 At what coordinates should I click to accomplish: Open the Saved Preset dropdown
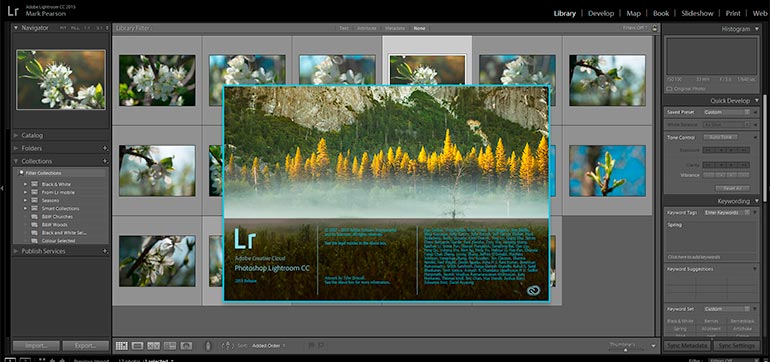[x=728, y=112]
